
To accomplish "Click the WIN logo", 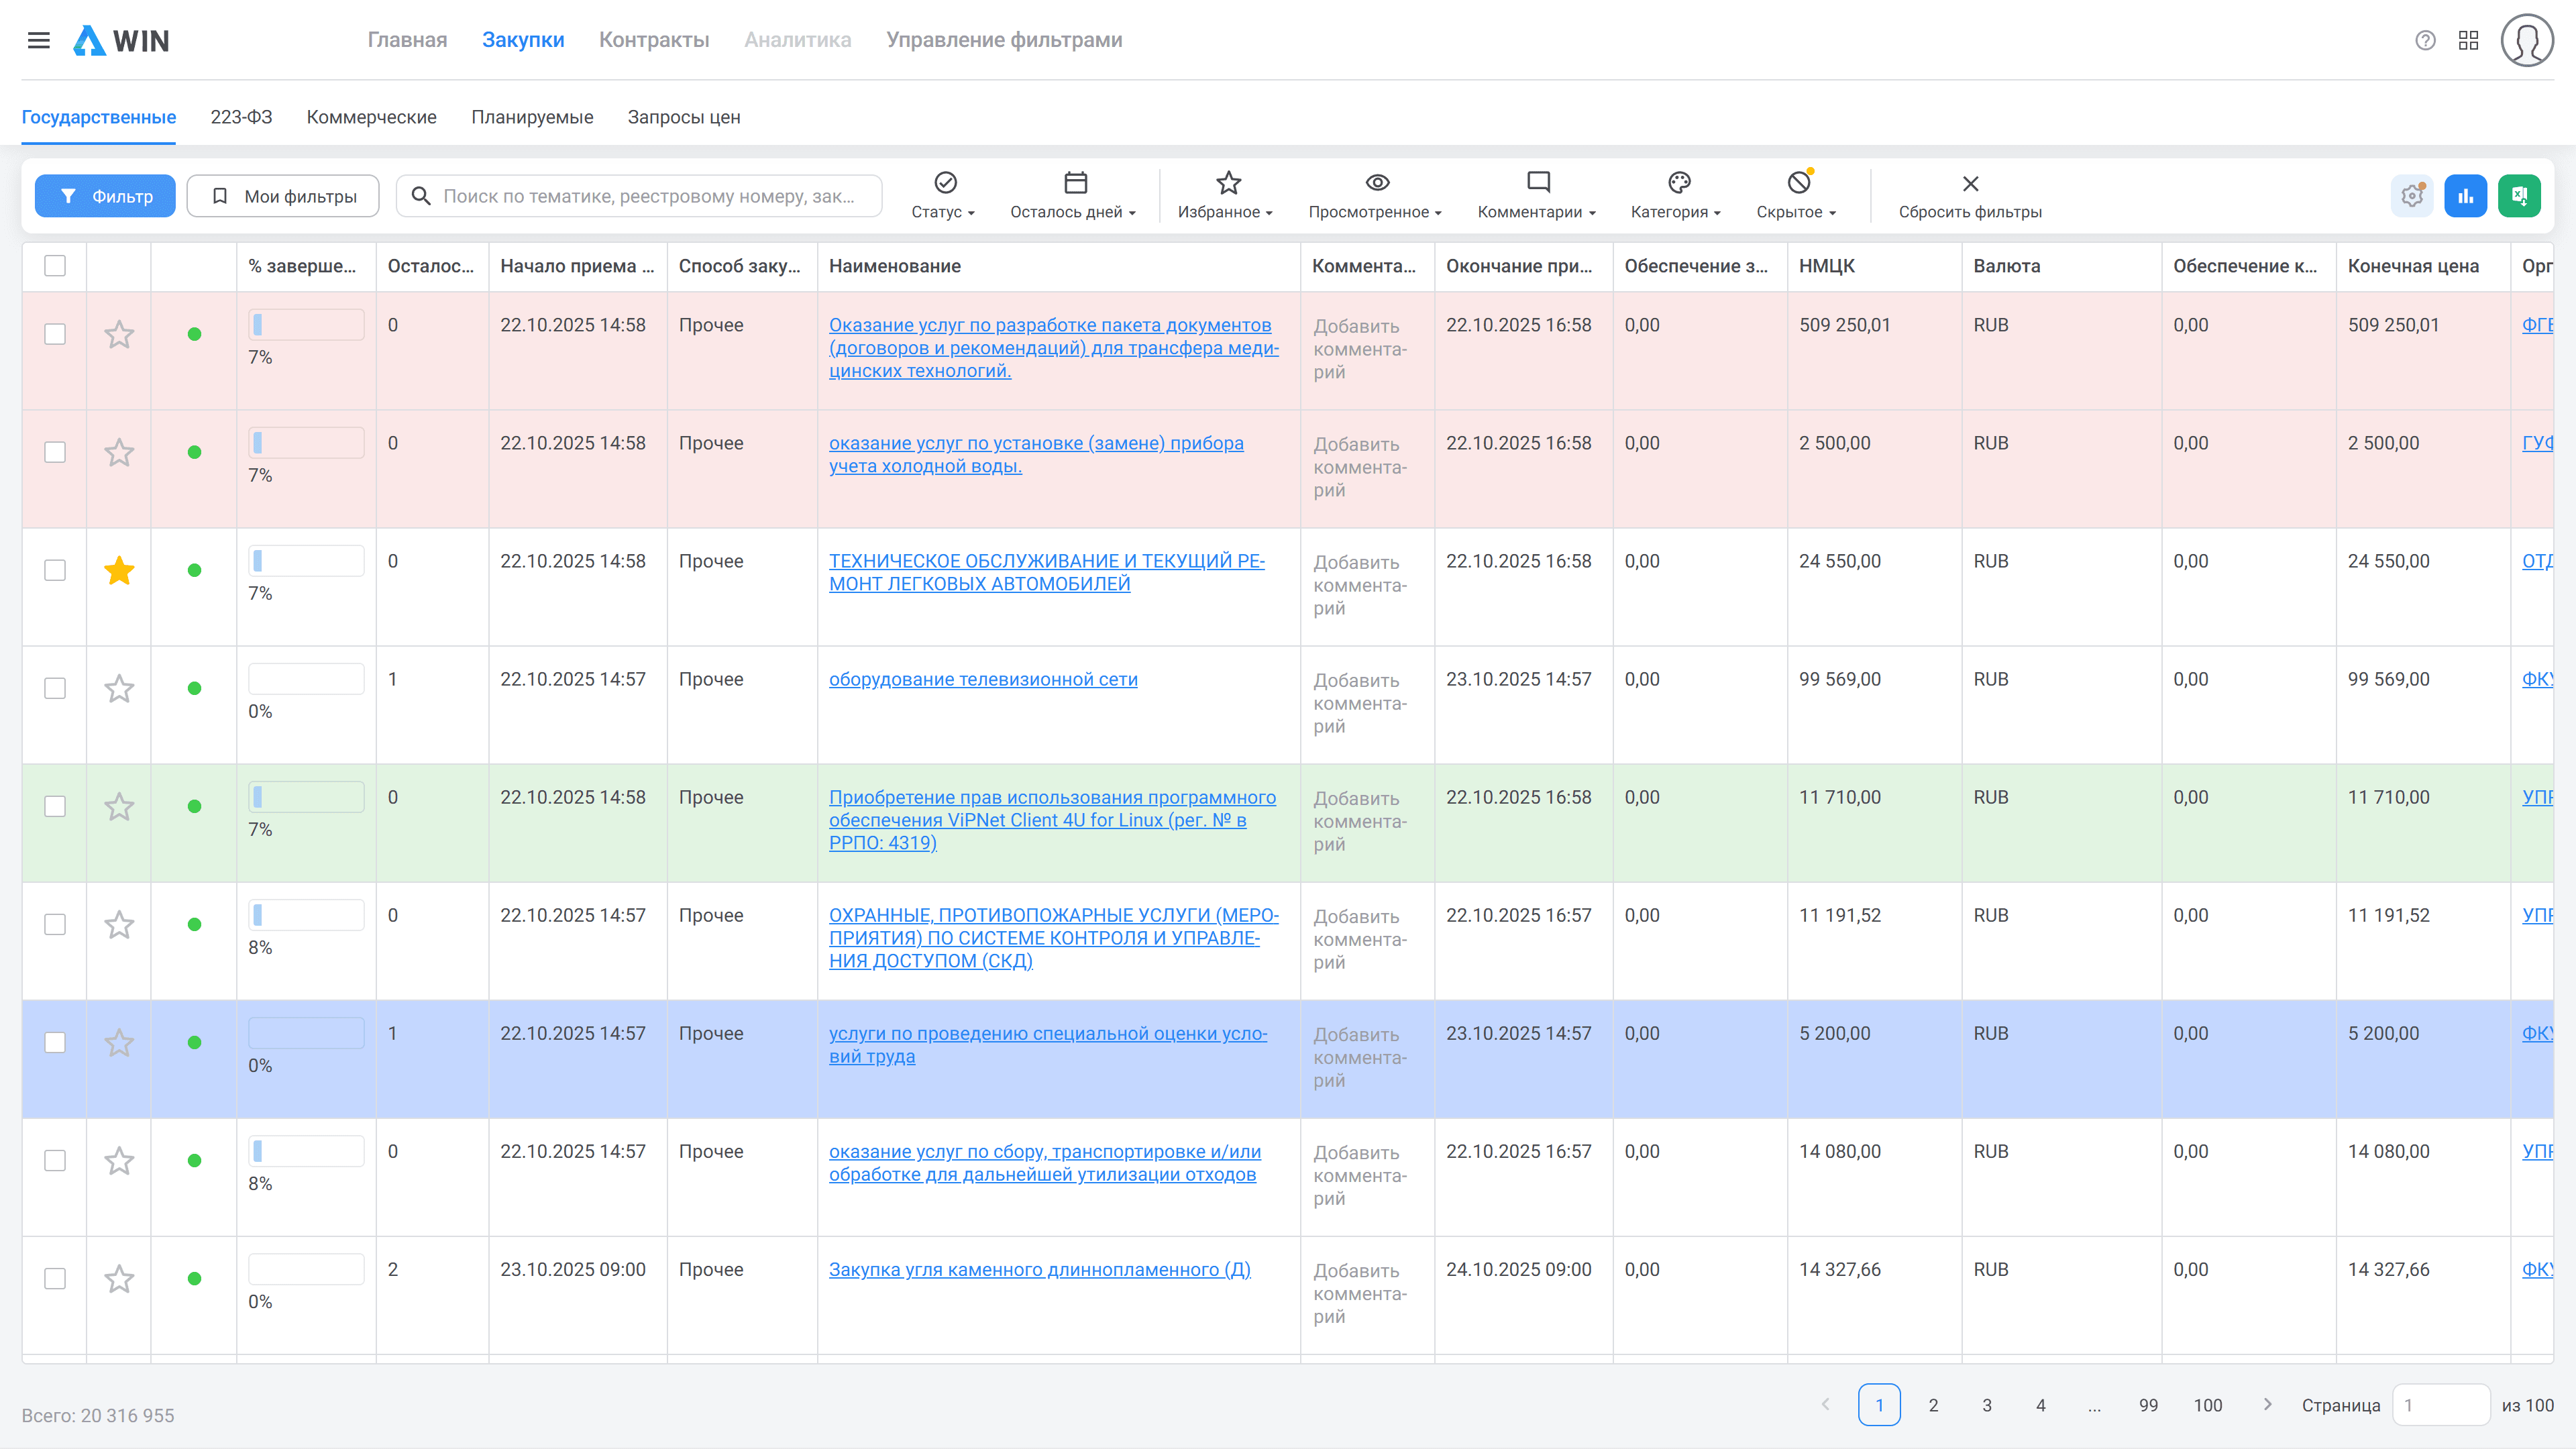I will [x=121, y=40].
